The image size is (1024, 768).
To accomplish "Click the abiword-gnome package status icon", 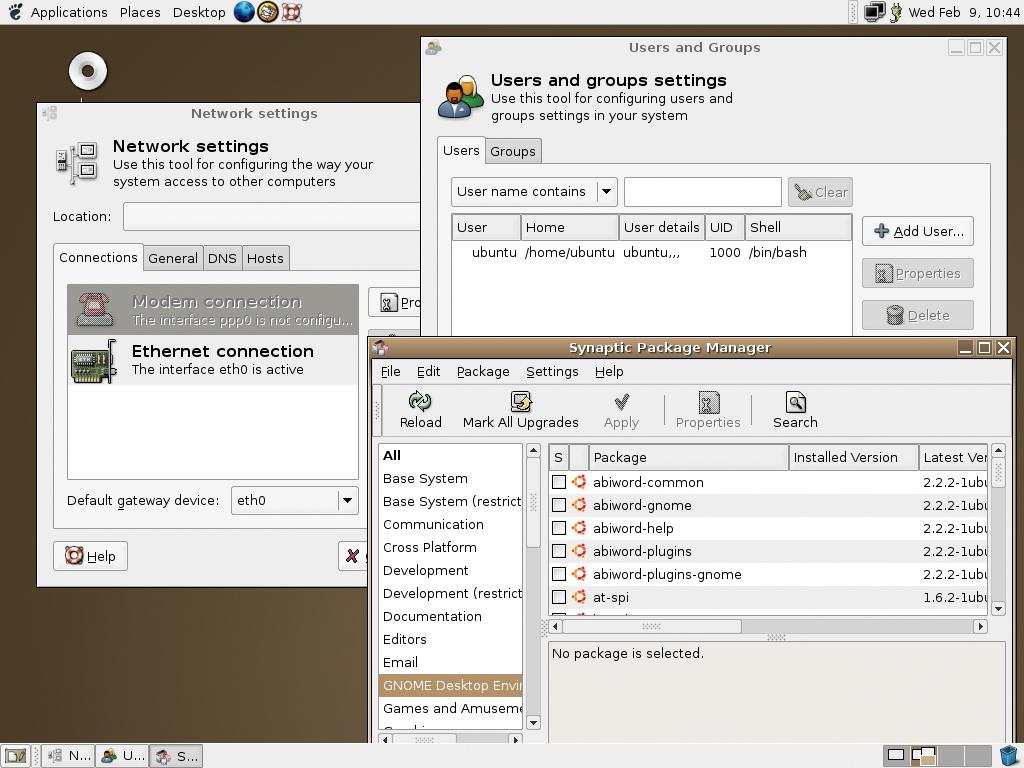I will click(579, 505).
